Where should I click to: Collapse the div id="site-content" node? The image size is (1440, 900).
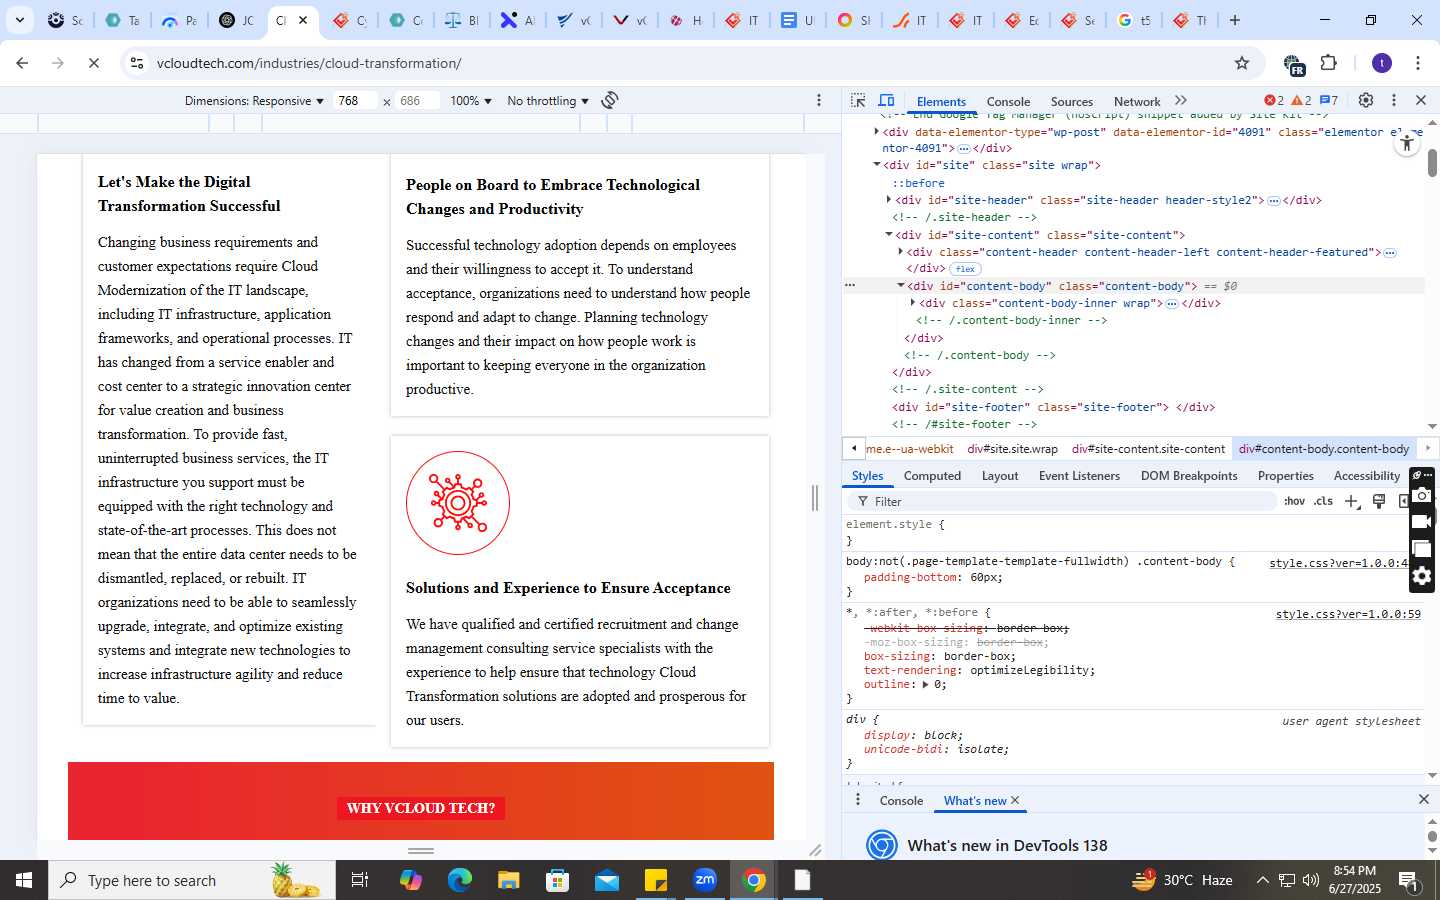[x=889, y=235]
